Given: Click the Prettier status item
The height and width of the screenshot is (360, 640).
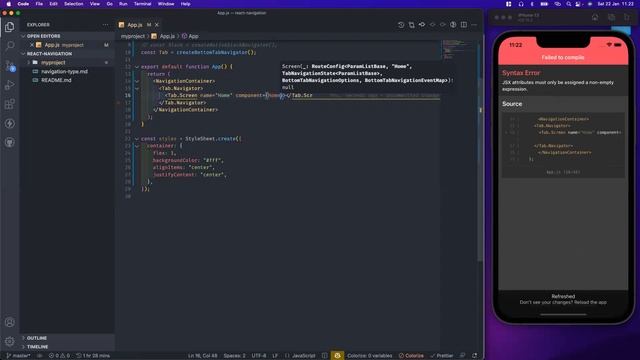Looking at the screenshot, I should (x=442, y=356).
